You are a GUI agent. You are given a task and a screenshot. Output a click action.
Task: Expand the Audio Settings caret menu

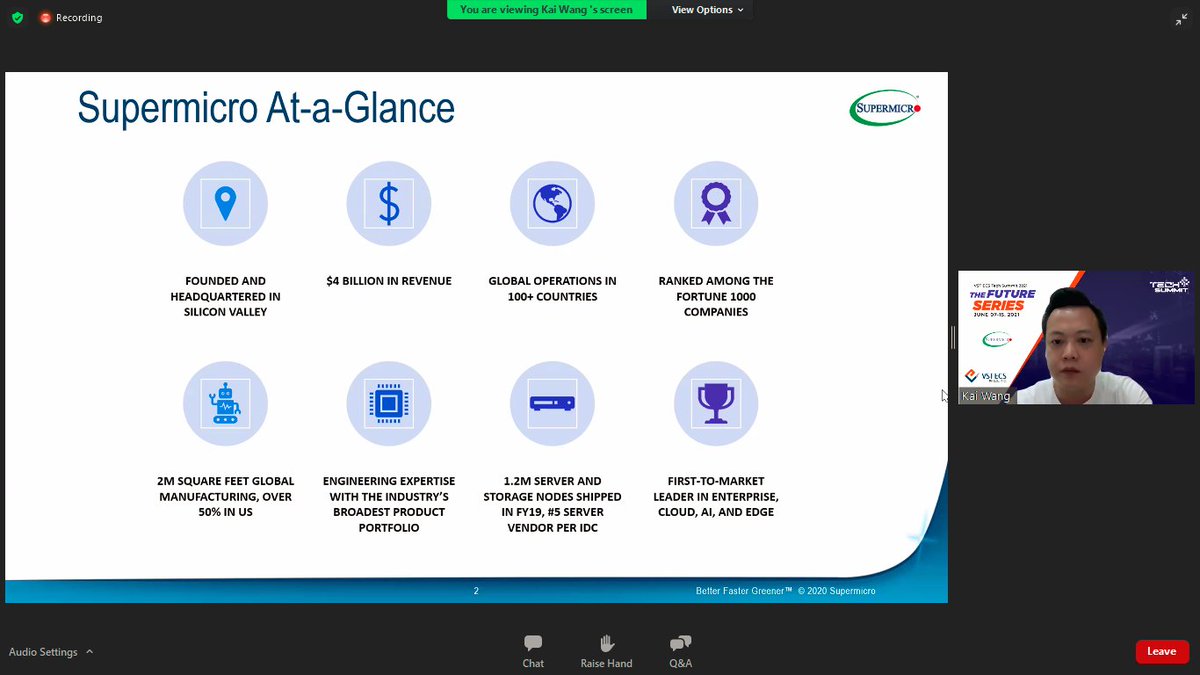click(89, 652)
